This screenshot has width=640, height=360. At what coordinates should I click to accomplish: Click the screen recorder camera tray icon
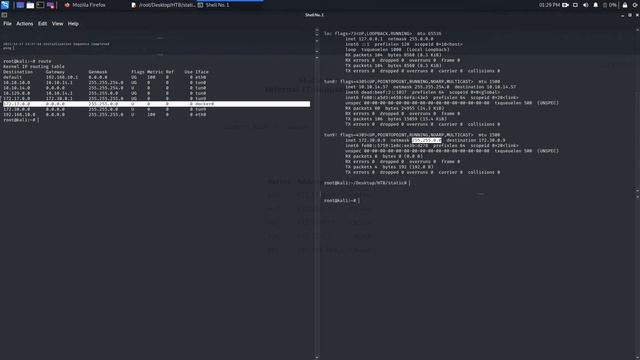(x=565, y=5)
